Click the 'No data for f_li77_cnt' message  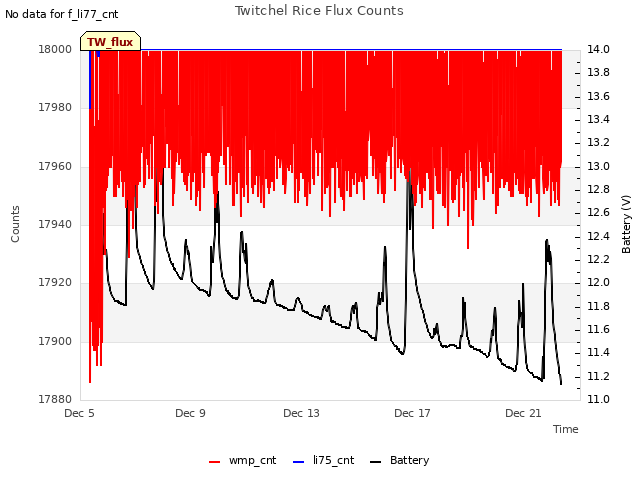click(x=62, y=15)
